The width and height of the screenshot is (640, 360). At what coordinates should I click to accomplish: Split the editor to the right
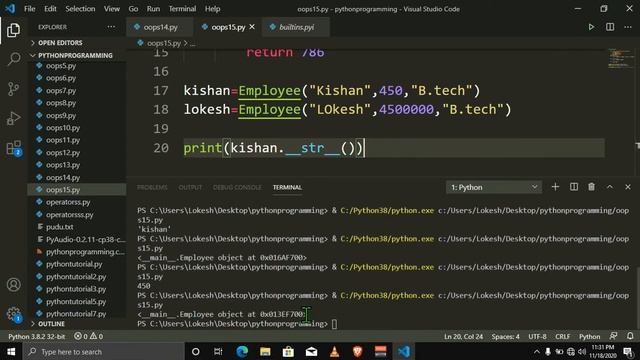coord(610,27)
